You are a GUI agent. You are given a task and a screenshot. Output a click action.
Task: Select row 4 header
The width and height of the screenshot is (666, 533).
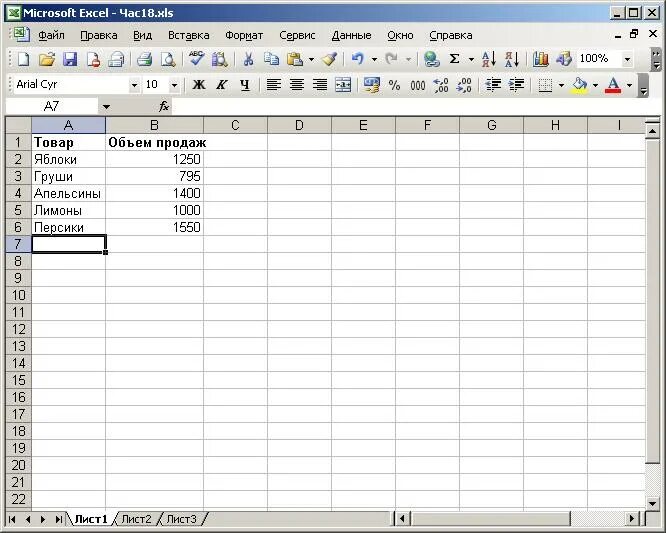[18, 193]
